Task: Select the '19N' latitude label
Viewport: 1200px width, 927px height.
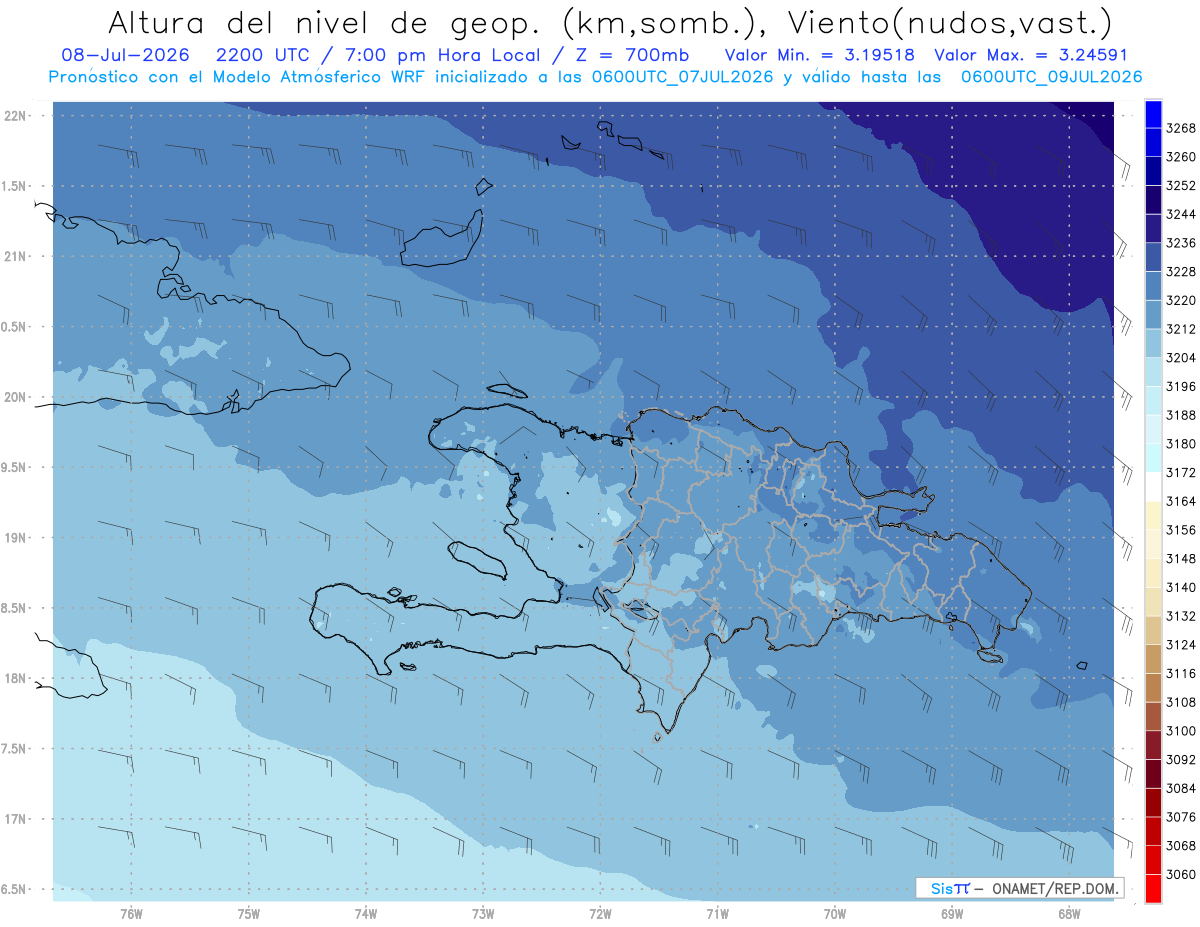Action: point(14,537)
